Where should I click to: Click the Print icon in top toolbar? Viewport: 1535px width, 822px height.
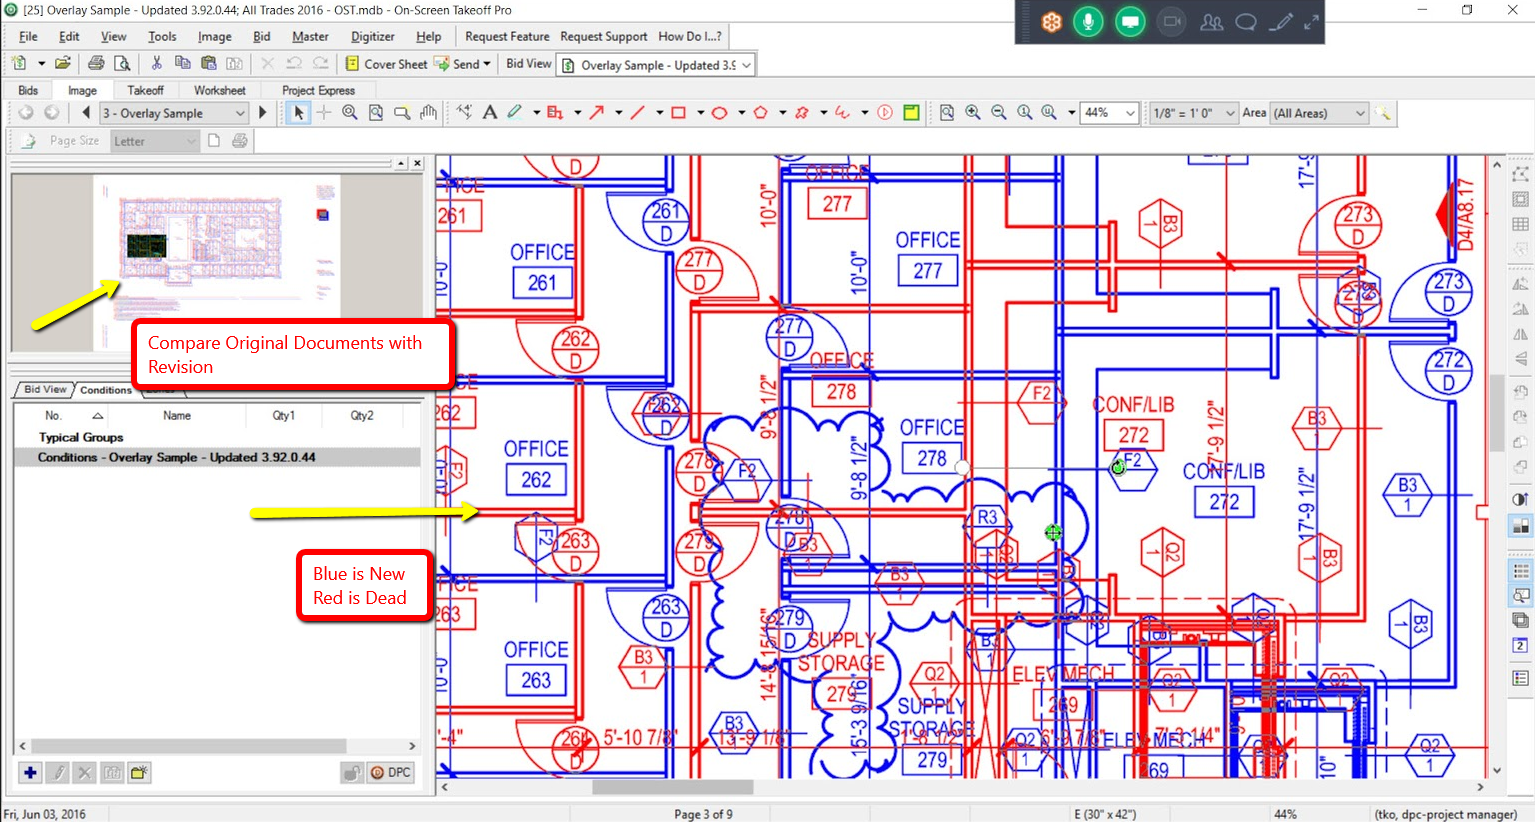pyautogui.click(x=96, y=63)
